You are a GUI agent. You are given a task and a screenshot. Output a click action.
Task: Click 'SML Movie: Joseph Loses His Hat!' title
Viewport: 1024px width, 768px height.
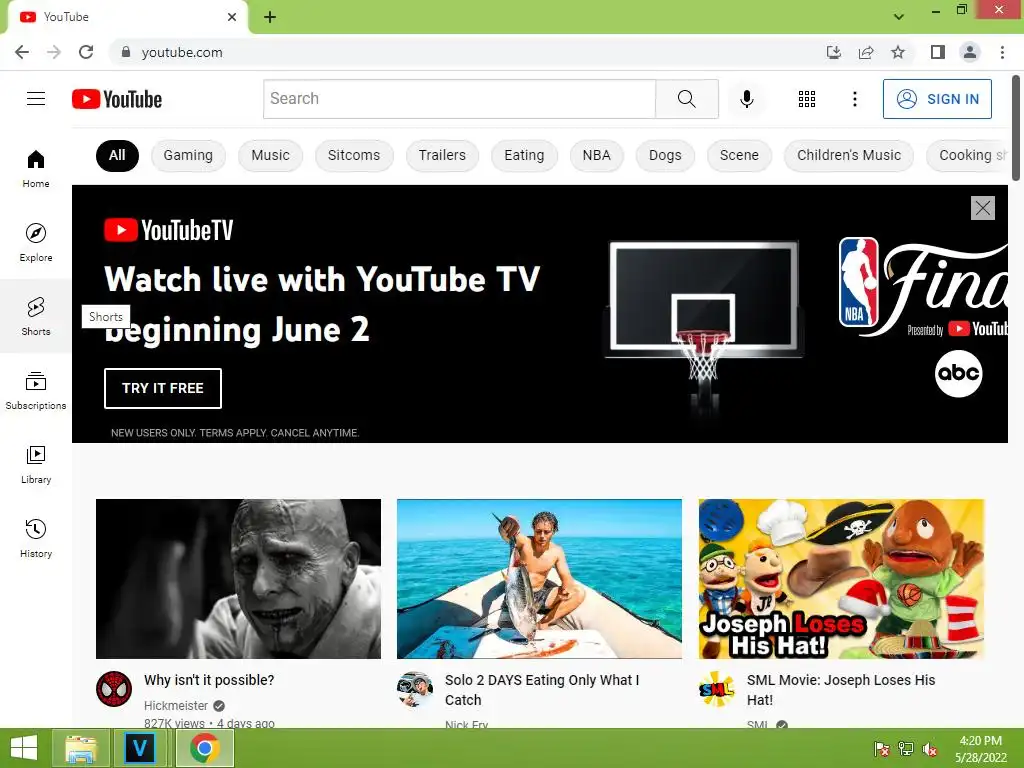[841, 690]
